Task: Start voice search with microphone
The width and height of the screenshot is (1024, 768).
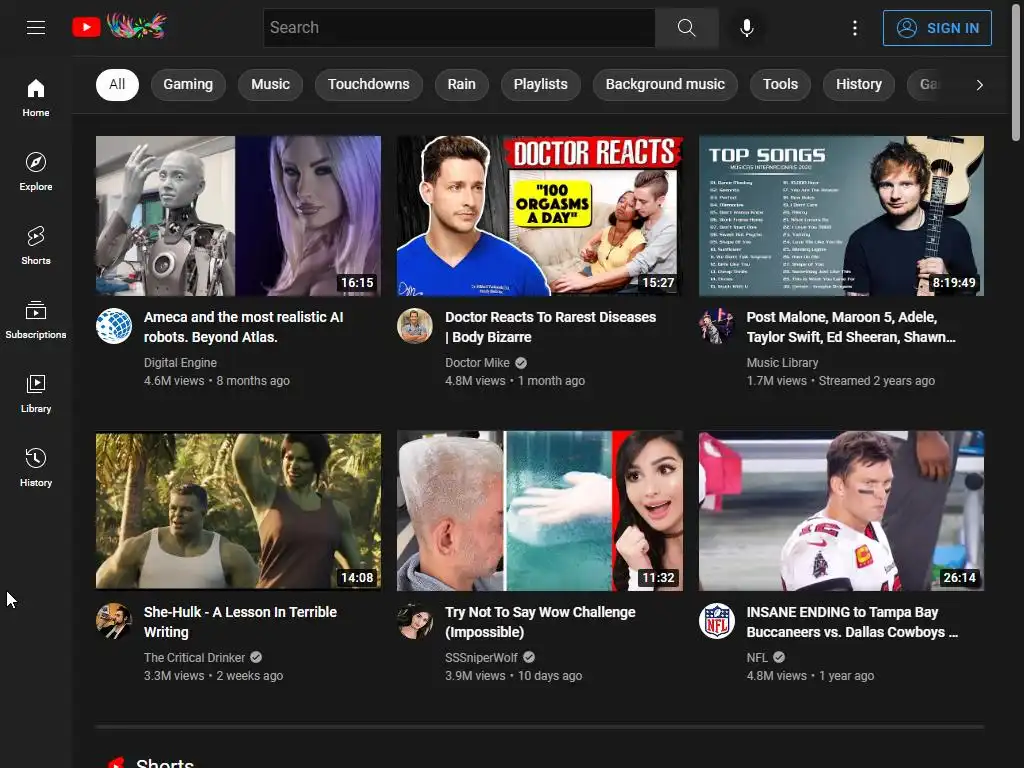Action: [747, 27]
